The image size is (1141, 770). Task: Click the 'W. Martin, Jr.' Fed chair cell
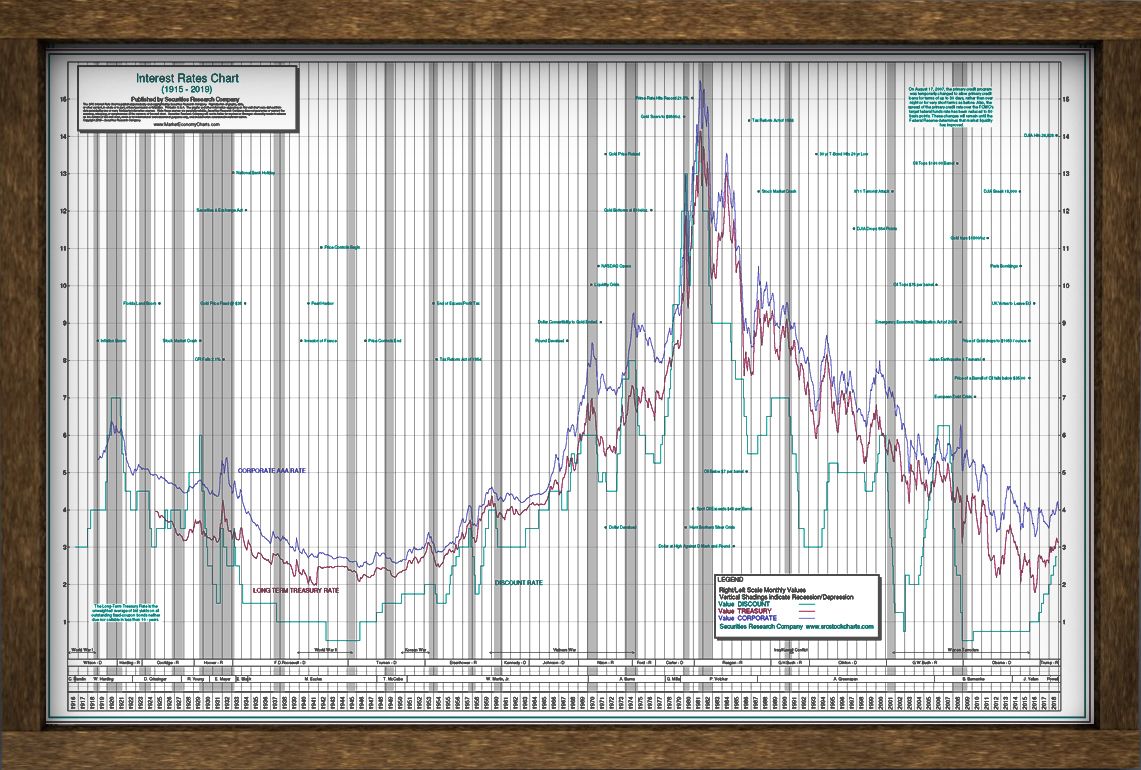click(498, 679)
